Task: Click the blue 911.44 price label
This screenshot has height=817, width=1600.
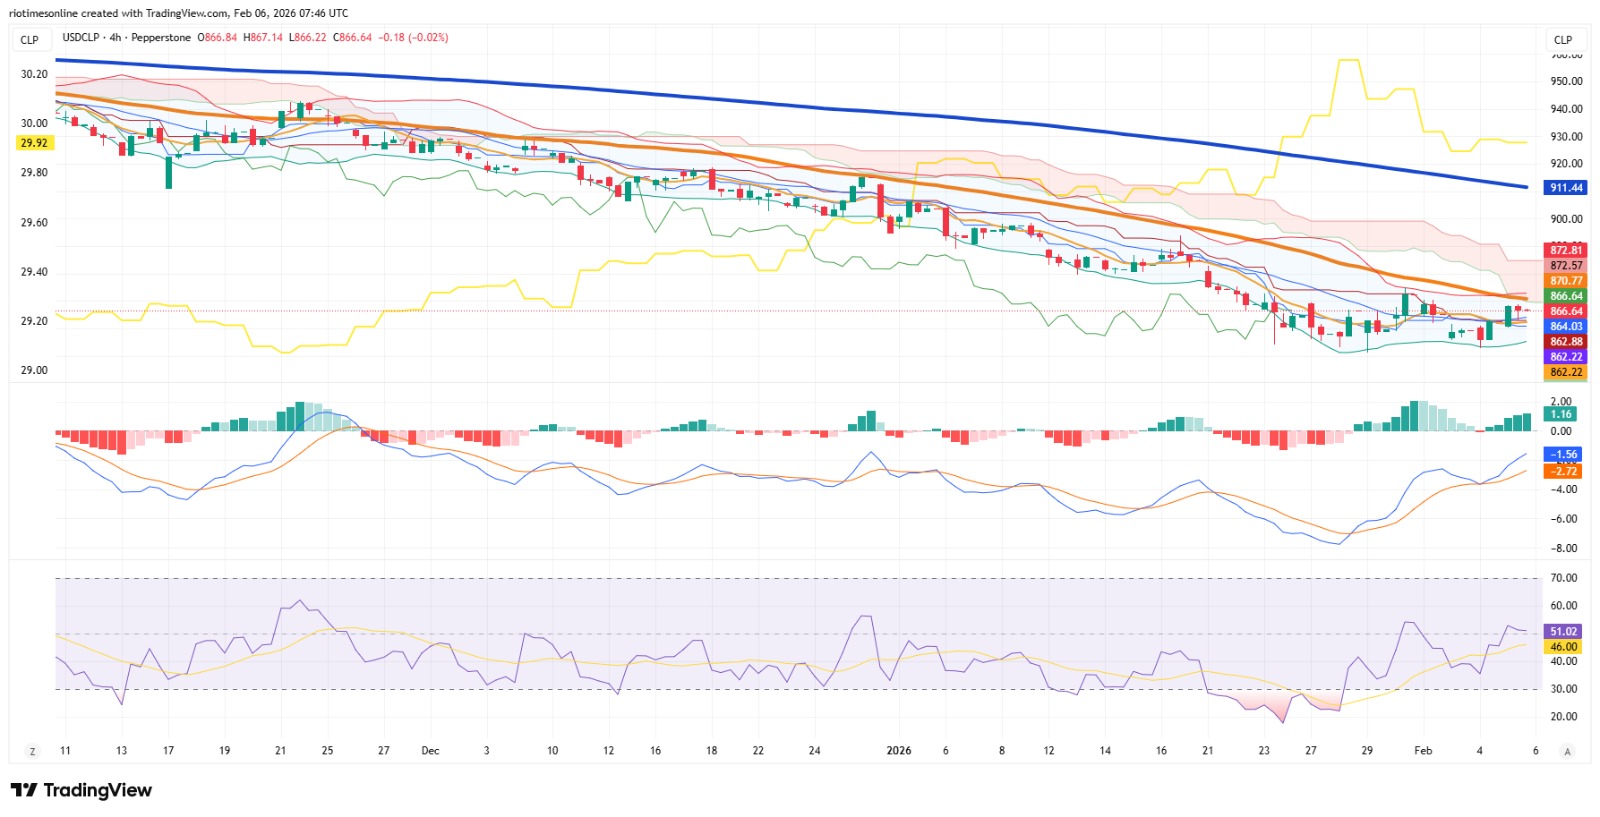Action: (x=1566, y=188)
